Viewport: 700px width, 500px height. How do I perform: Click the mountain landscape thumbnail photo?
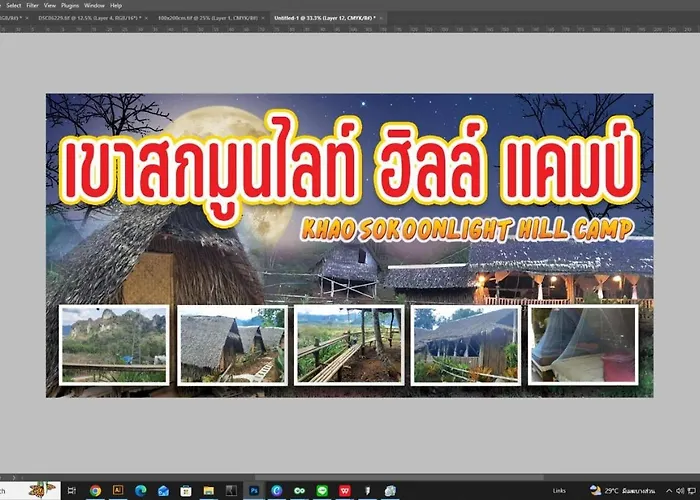coord(114,345)
